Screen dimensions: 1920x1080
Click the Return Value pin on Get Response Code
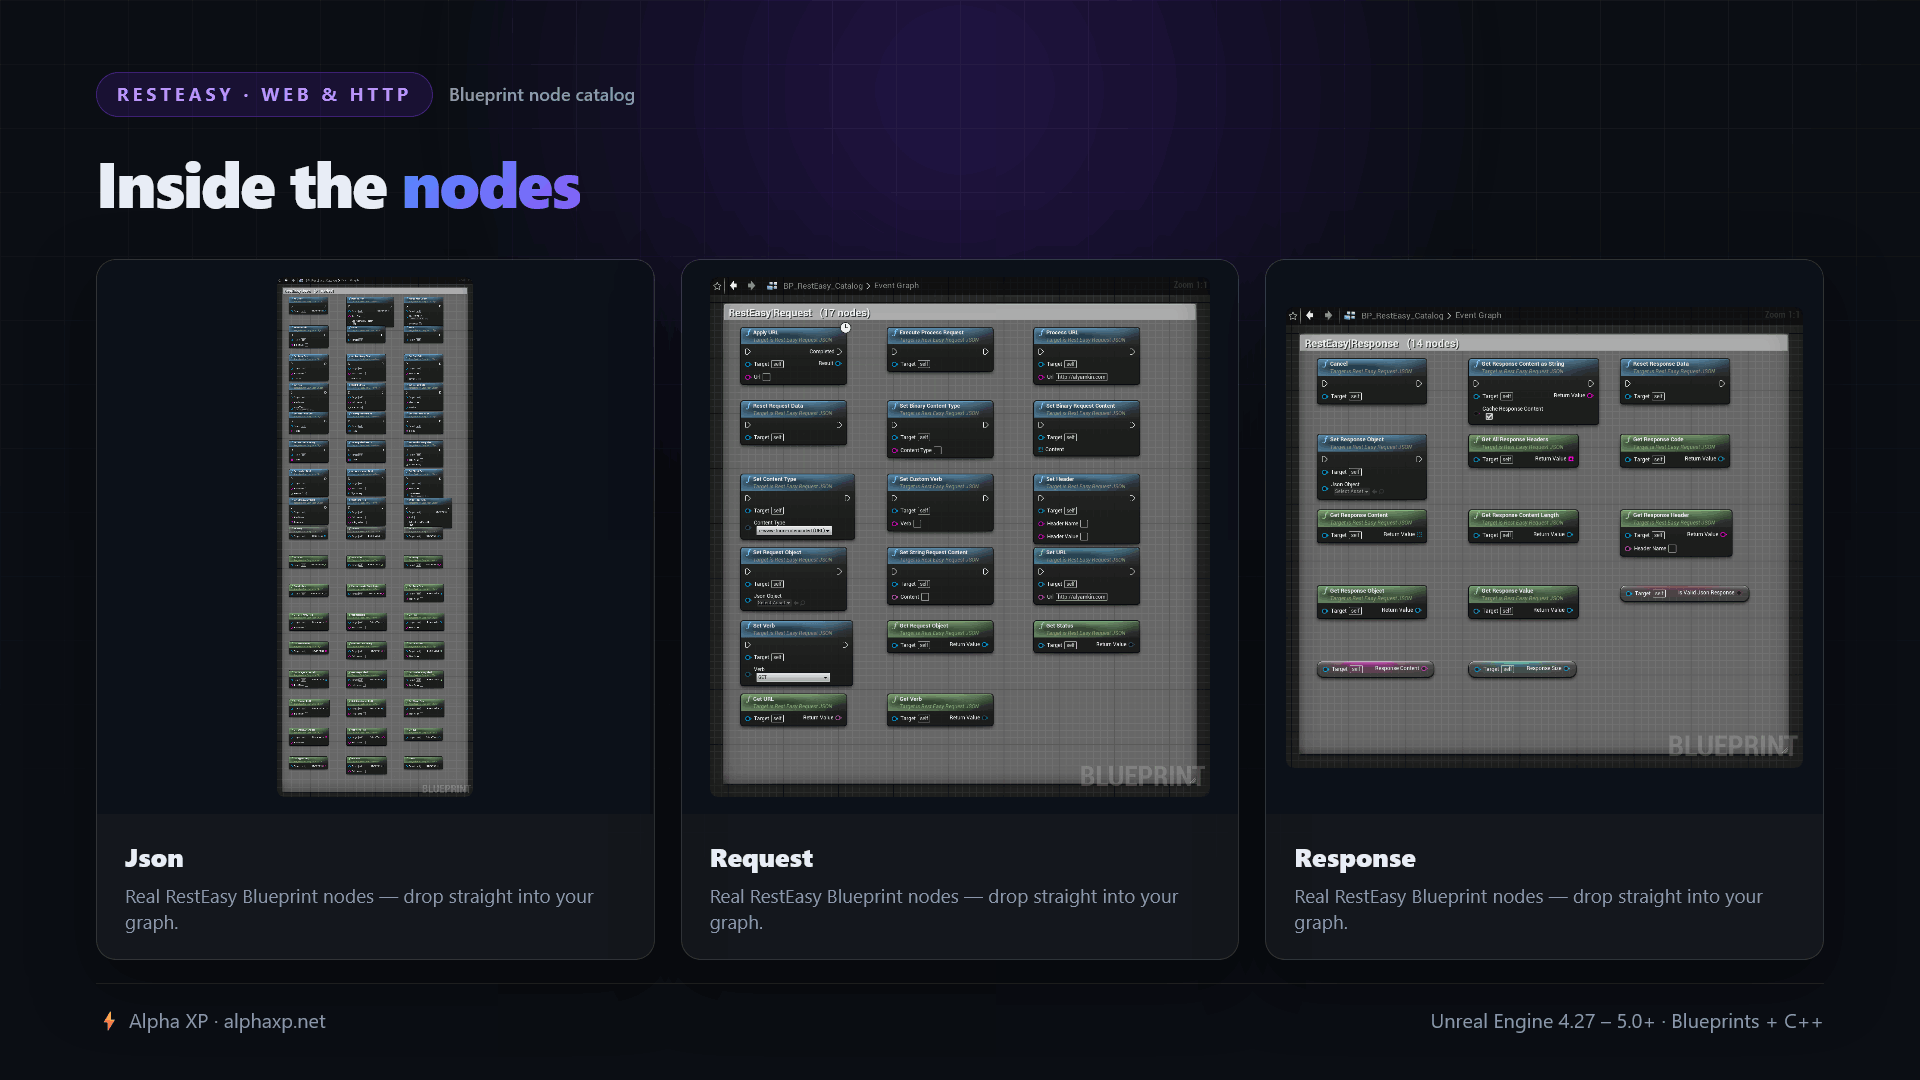coord(1721,459)
